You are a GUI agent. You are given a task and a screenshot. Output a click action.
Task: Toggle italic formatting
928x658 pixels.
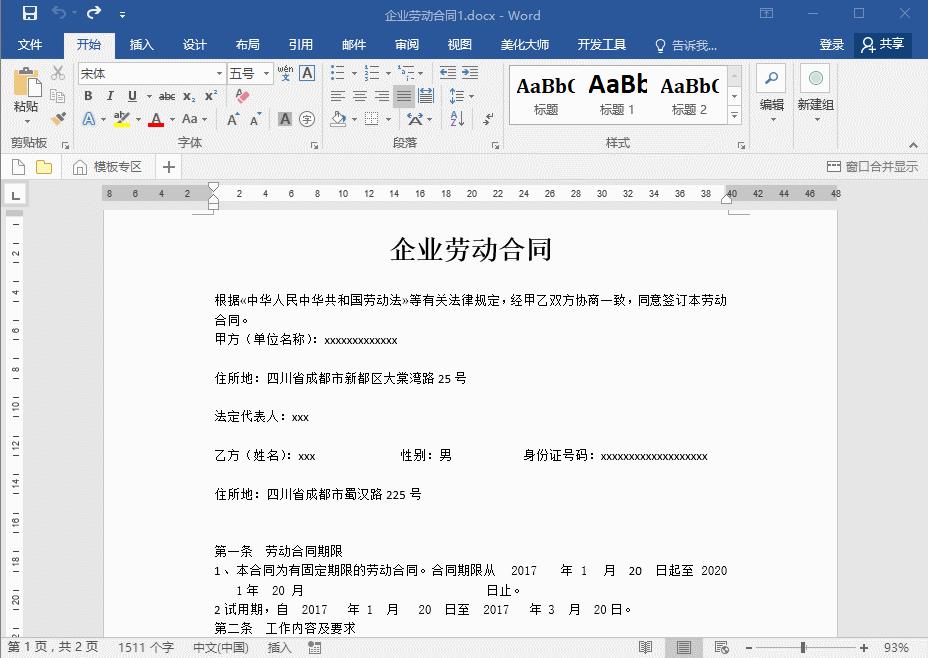click(x=110, y=94)
